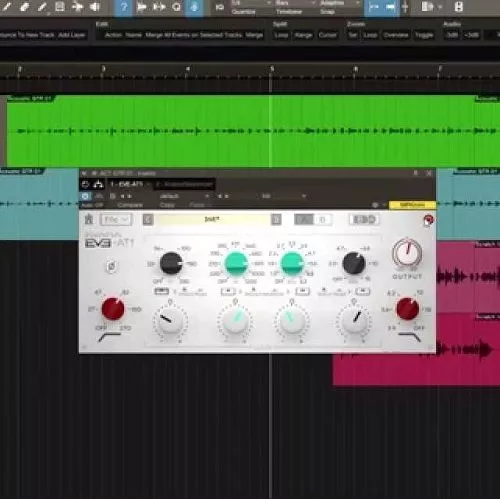Toggle low band shape switch

pyautogui.click(x=162, y=291)
